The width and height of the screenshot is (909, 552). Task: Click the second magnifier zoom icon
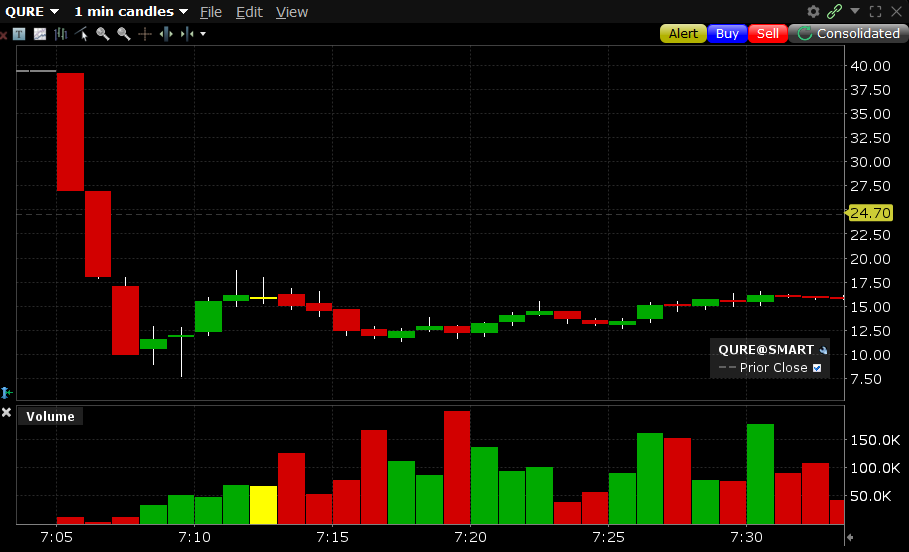pyautogui.click(x=123, y=34)
